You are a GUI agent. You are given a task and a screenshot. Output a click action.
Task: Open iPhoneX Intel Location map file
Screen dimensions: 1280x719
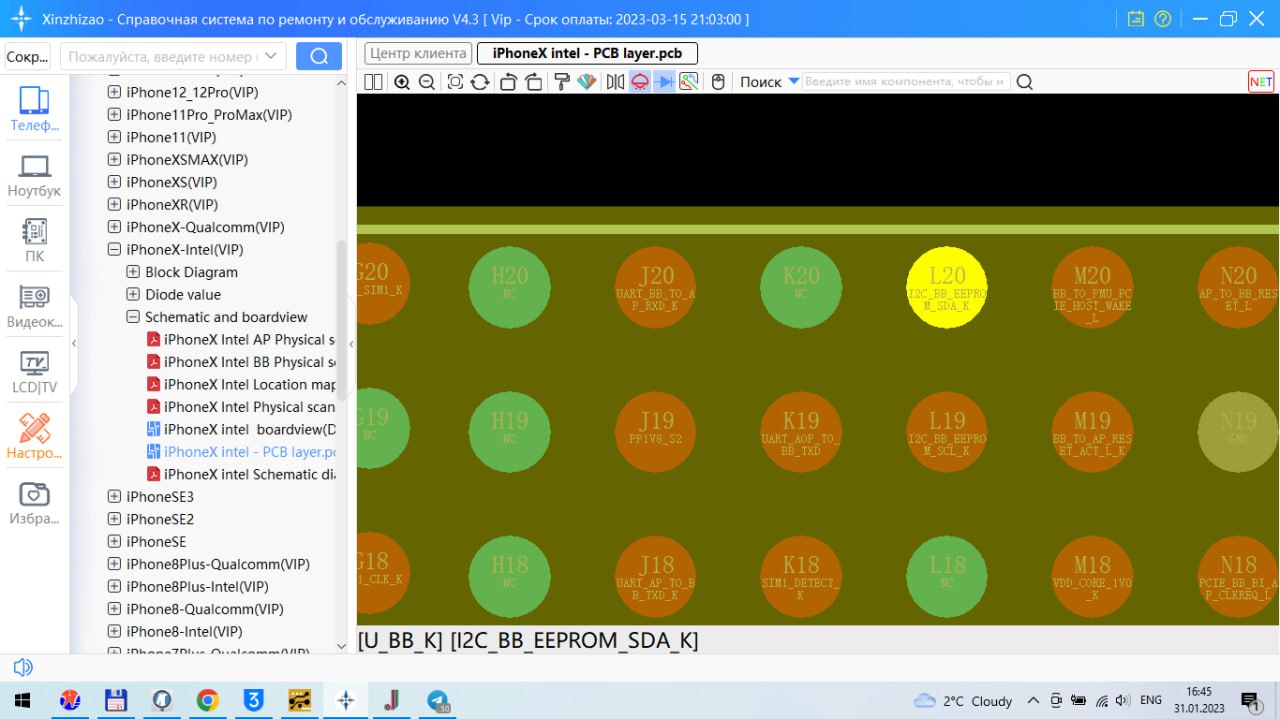point(241,385)
